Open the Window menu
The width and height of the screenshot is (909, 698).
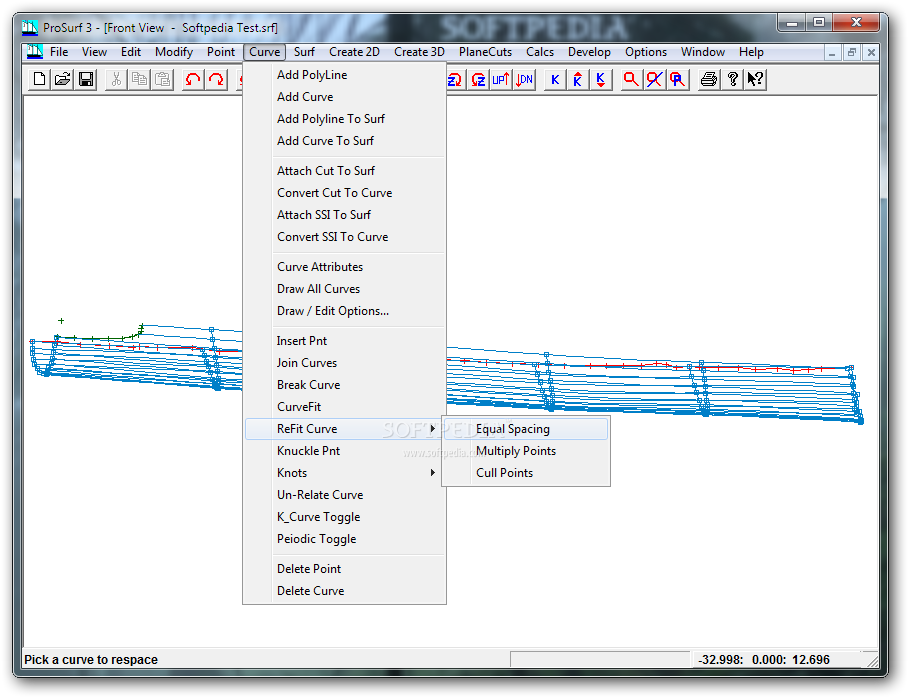703,52
